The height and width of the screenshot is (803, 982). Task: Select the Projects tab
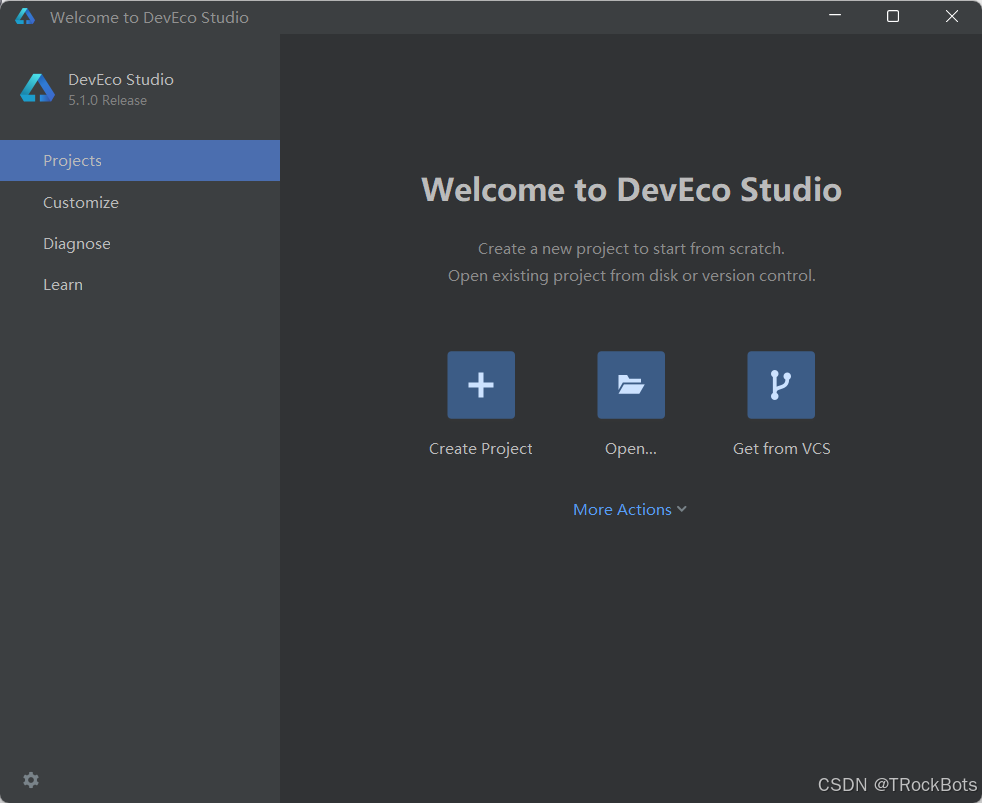[x=140, y=160]
